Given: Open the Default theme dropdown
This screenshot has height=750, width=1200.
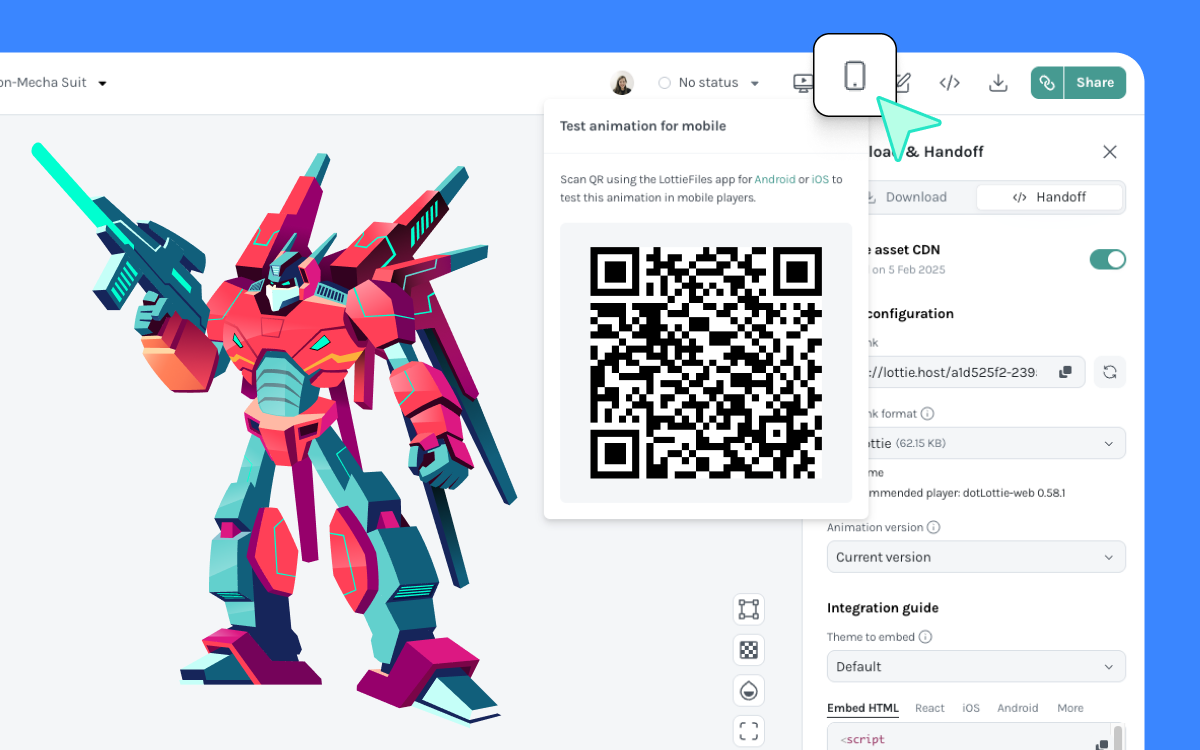Looking at the screenshot, I should (976, 666).
